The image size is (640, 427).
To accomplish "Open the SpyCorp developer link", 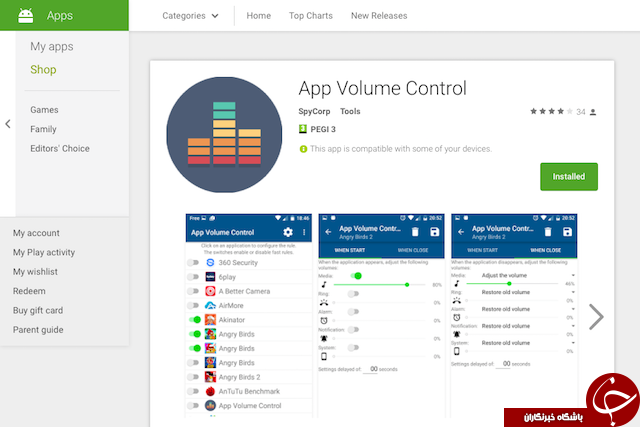I will pyautogui.click(x=314, y=111).
